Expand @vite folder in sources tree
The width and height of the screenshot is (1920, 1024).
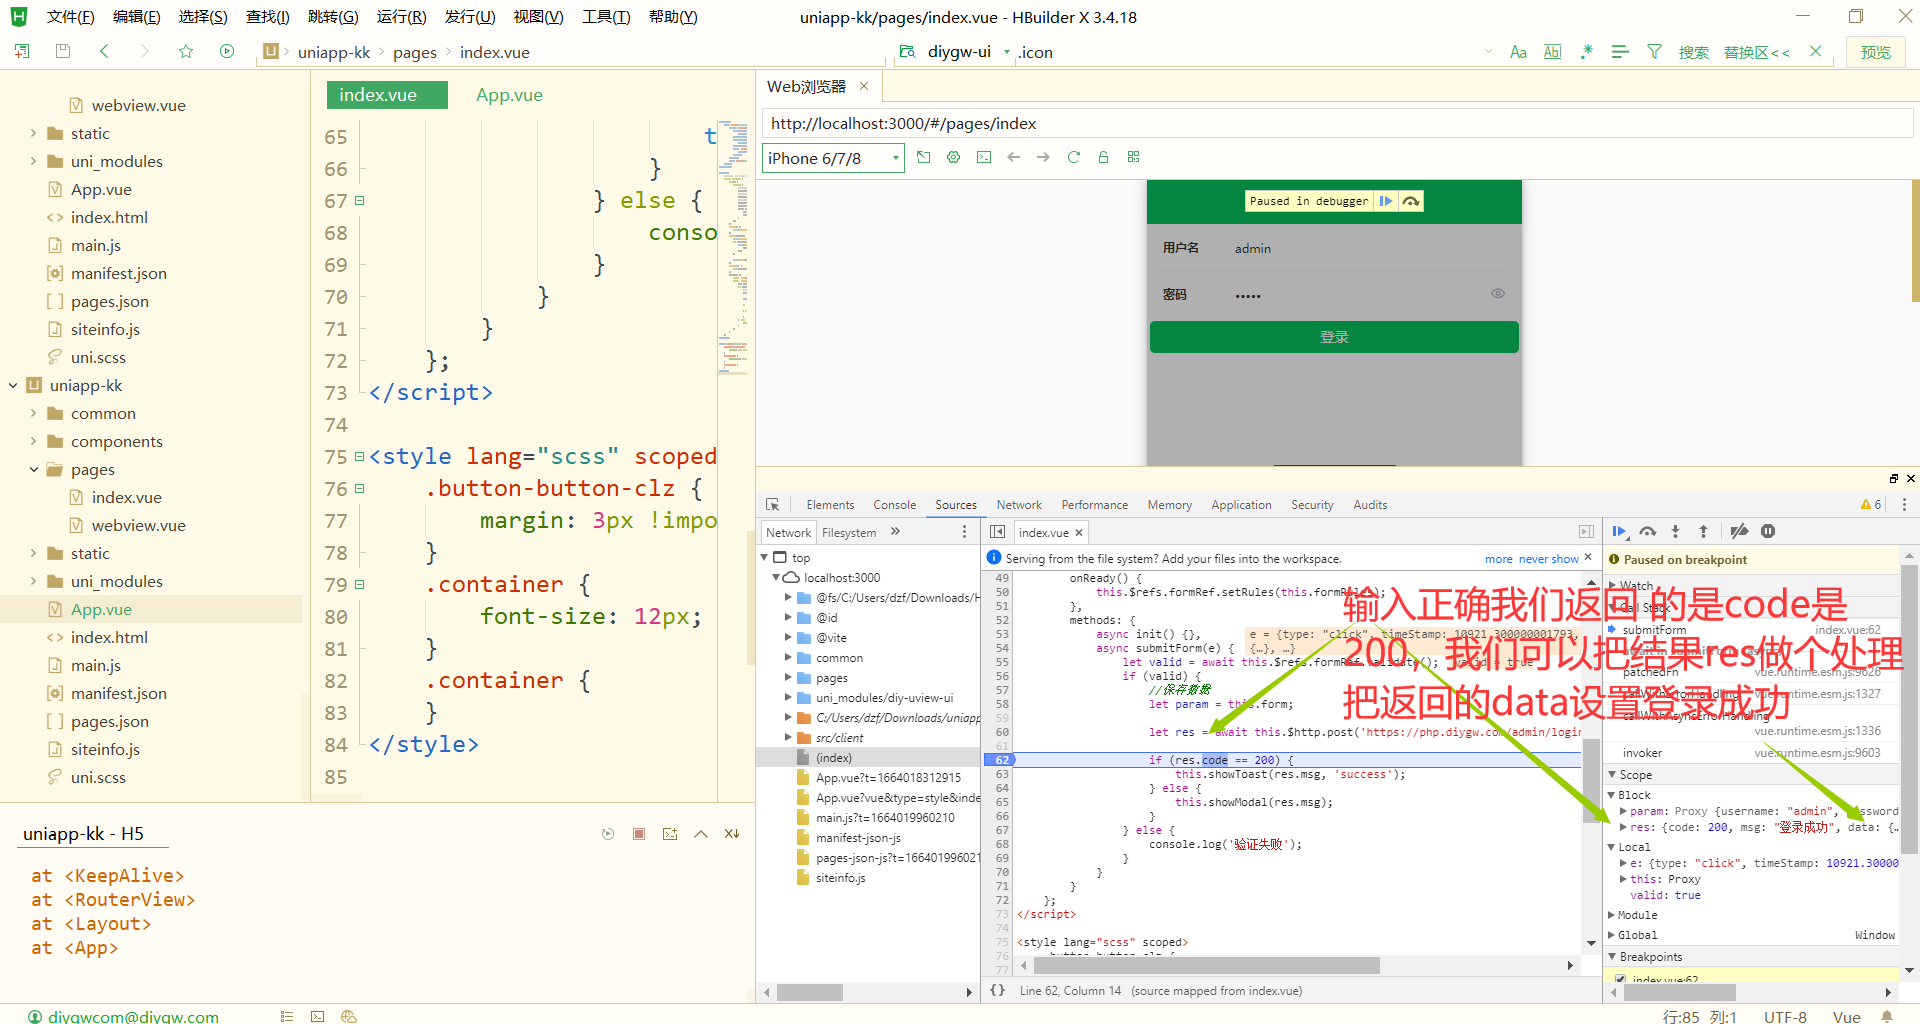point(788,638)
